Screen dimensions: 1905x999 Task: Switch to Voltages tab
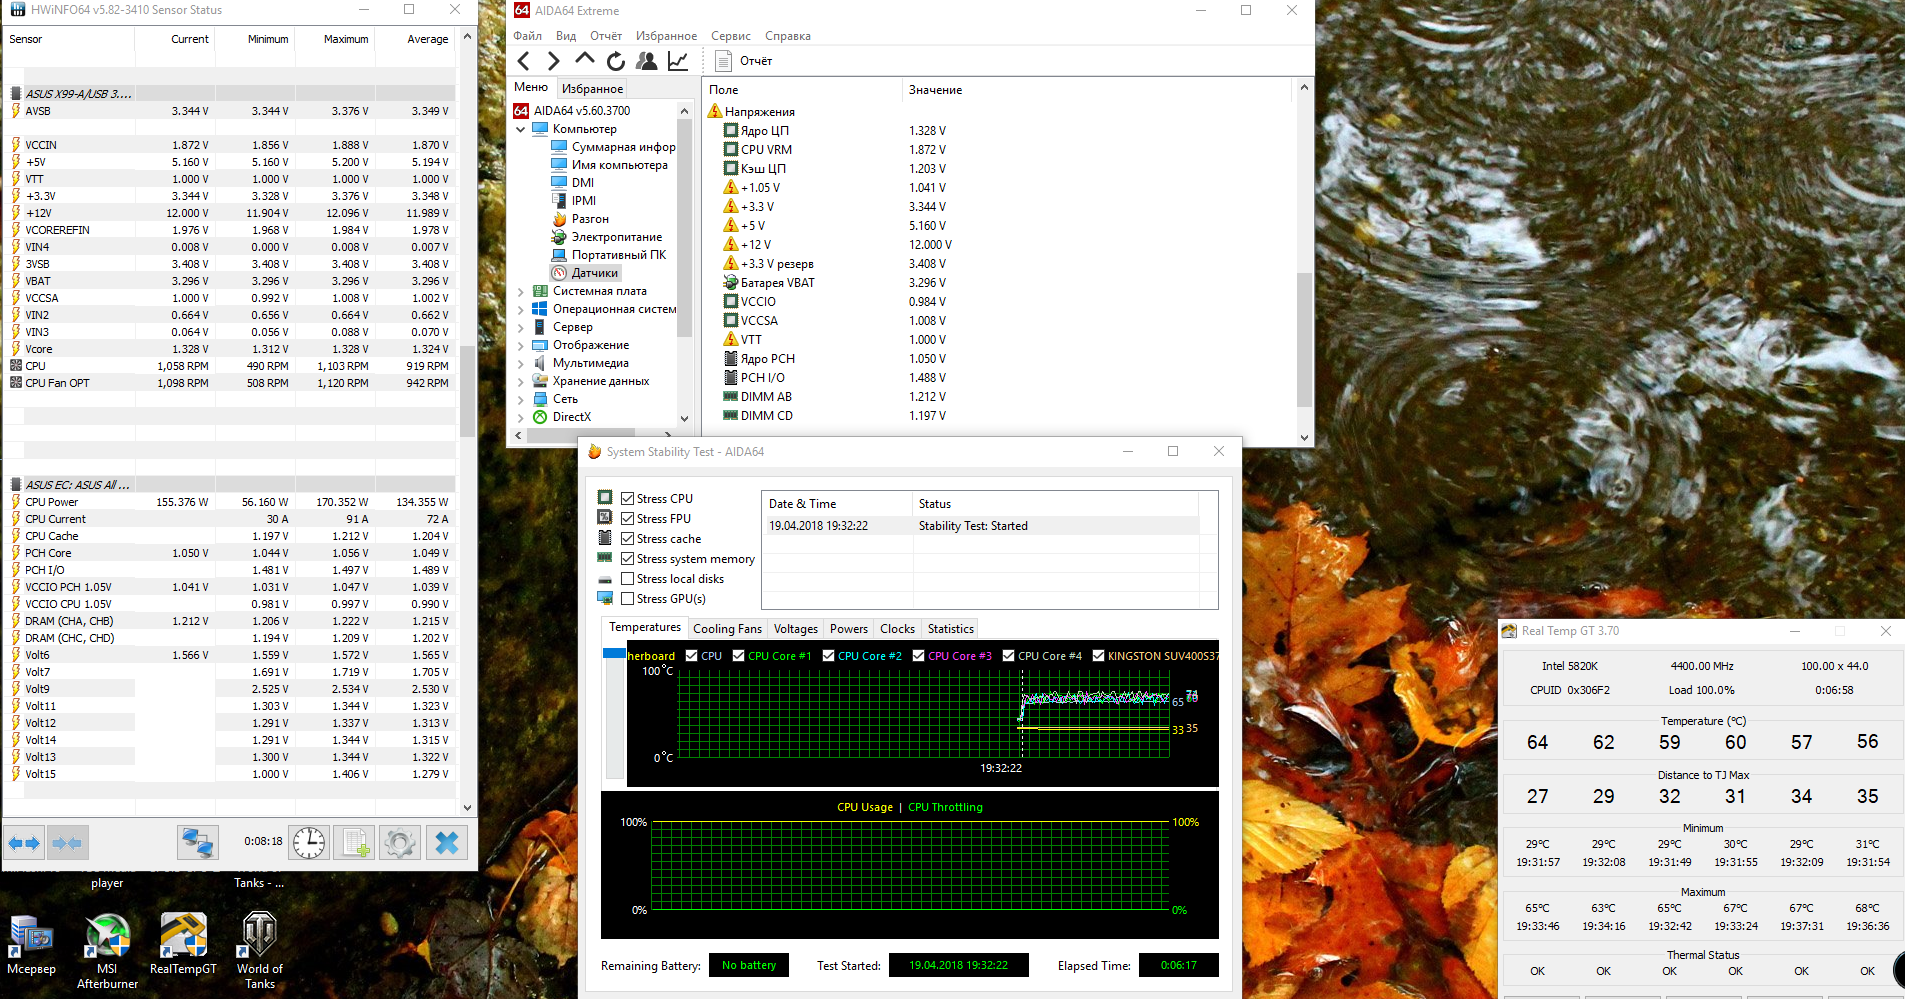point(796,629)
